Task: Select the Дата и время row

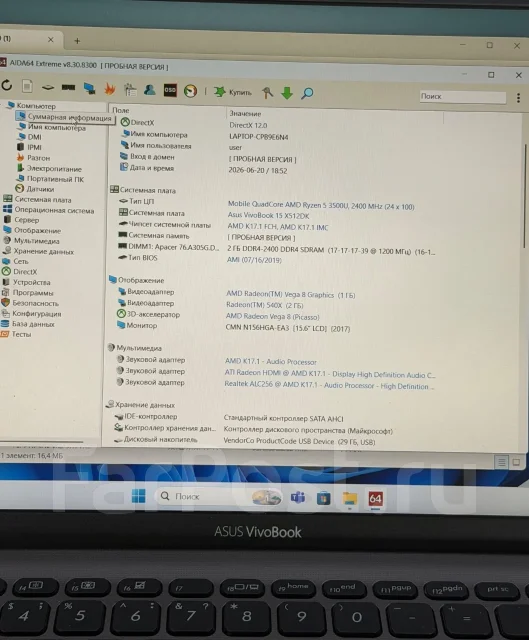Action: pyautogui.click(x=203, y=169)
